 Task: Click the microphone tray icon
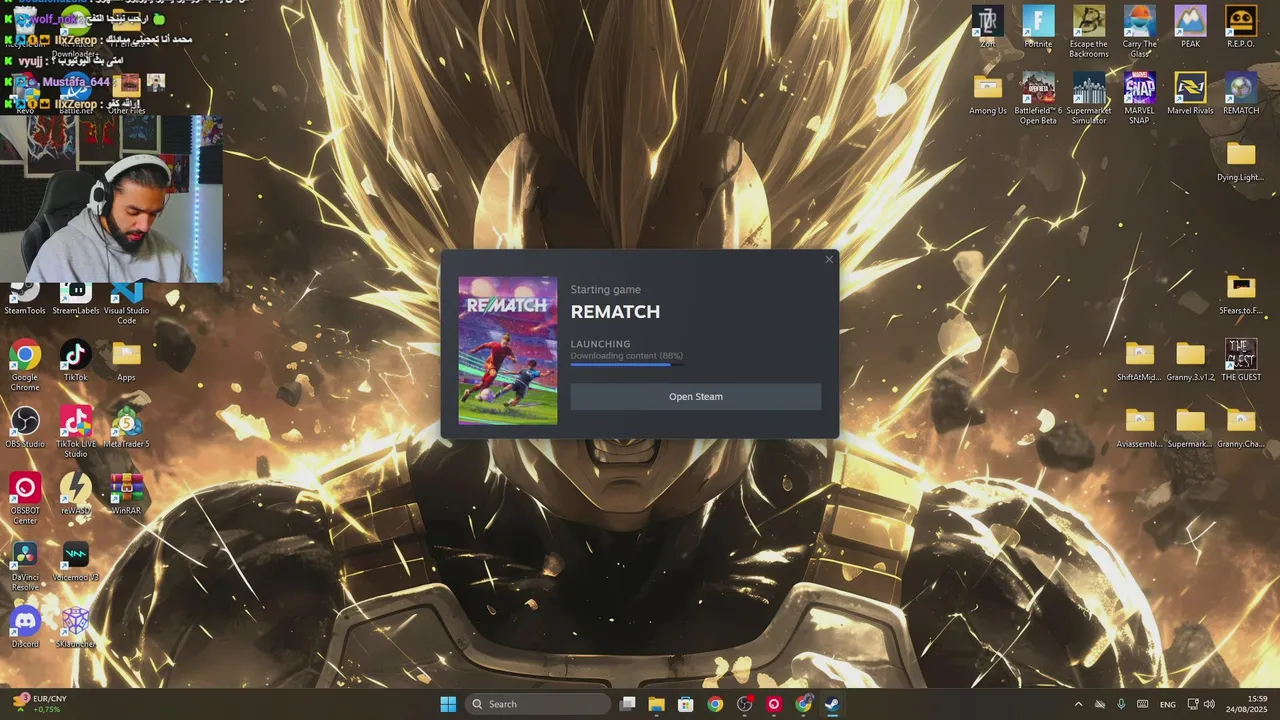tap(1121, 704)
